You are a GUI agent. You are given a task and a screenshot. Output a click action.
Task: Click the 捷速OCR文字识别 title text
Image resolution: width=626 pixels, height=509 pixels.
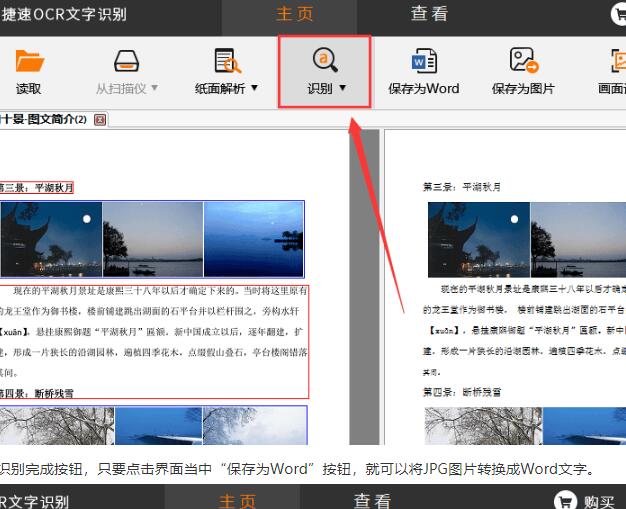(64, 14)
